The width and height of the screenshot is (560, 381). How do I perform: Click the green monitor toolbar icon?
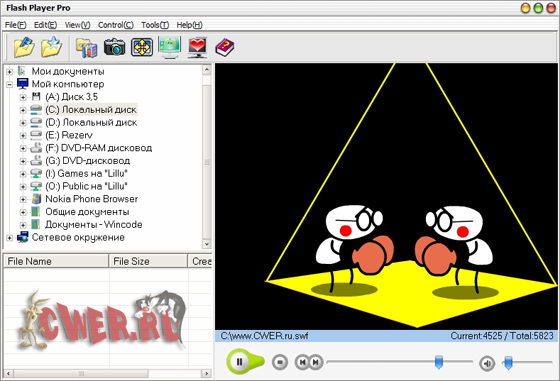click(170, 47)
